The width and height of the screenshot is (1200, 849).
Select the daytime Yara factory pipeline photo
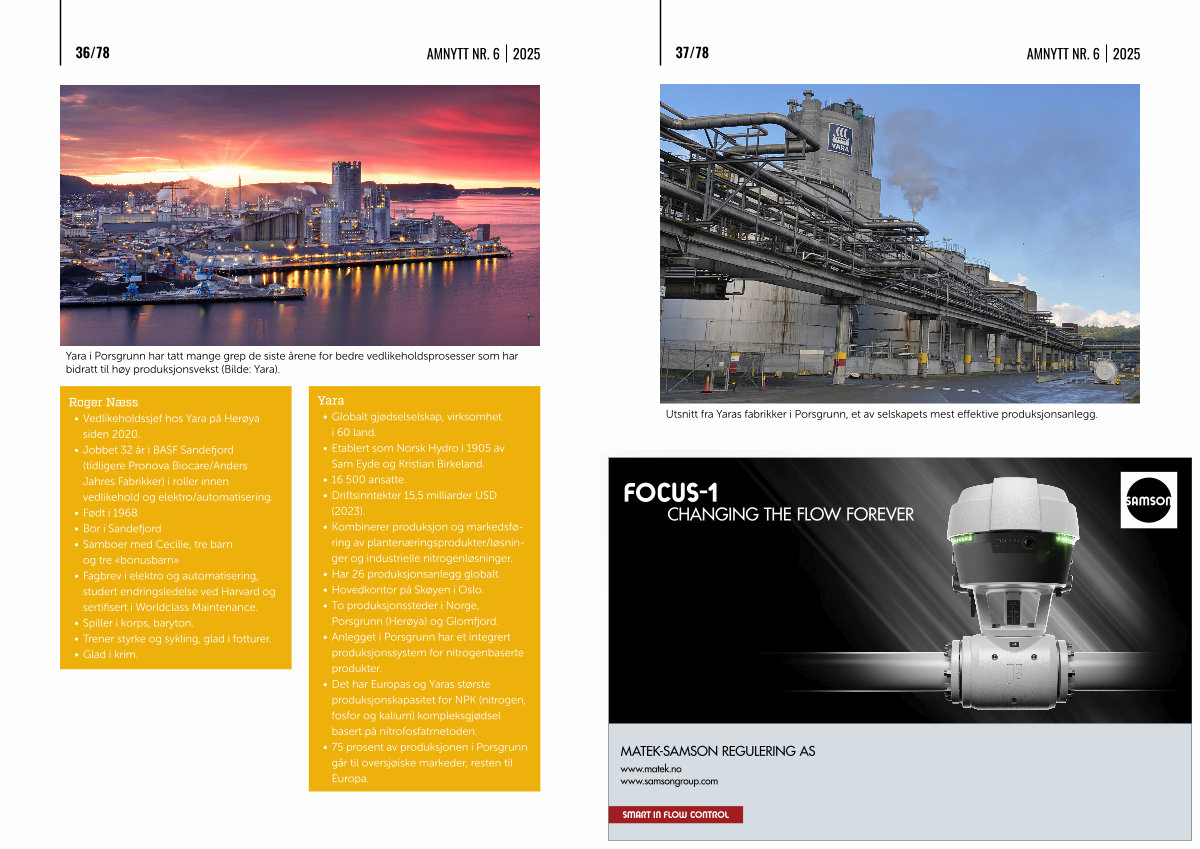click(x=899, y=243)
